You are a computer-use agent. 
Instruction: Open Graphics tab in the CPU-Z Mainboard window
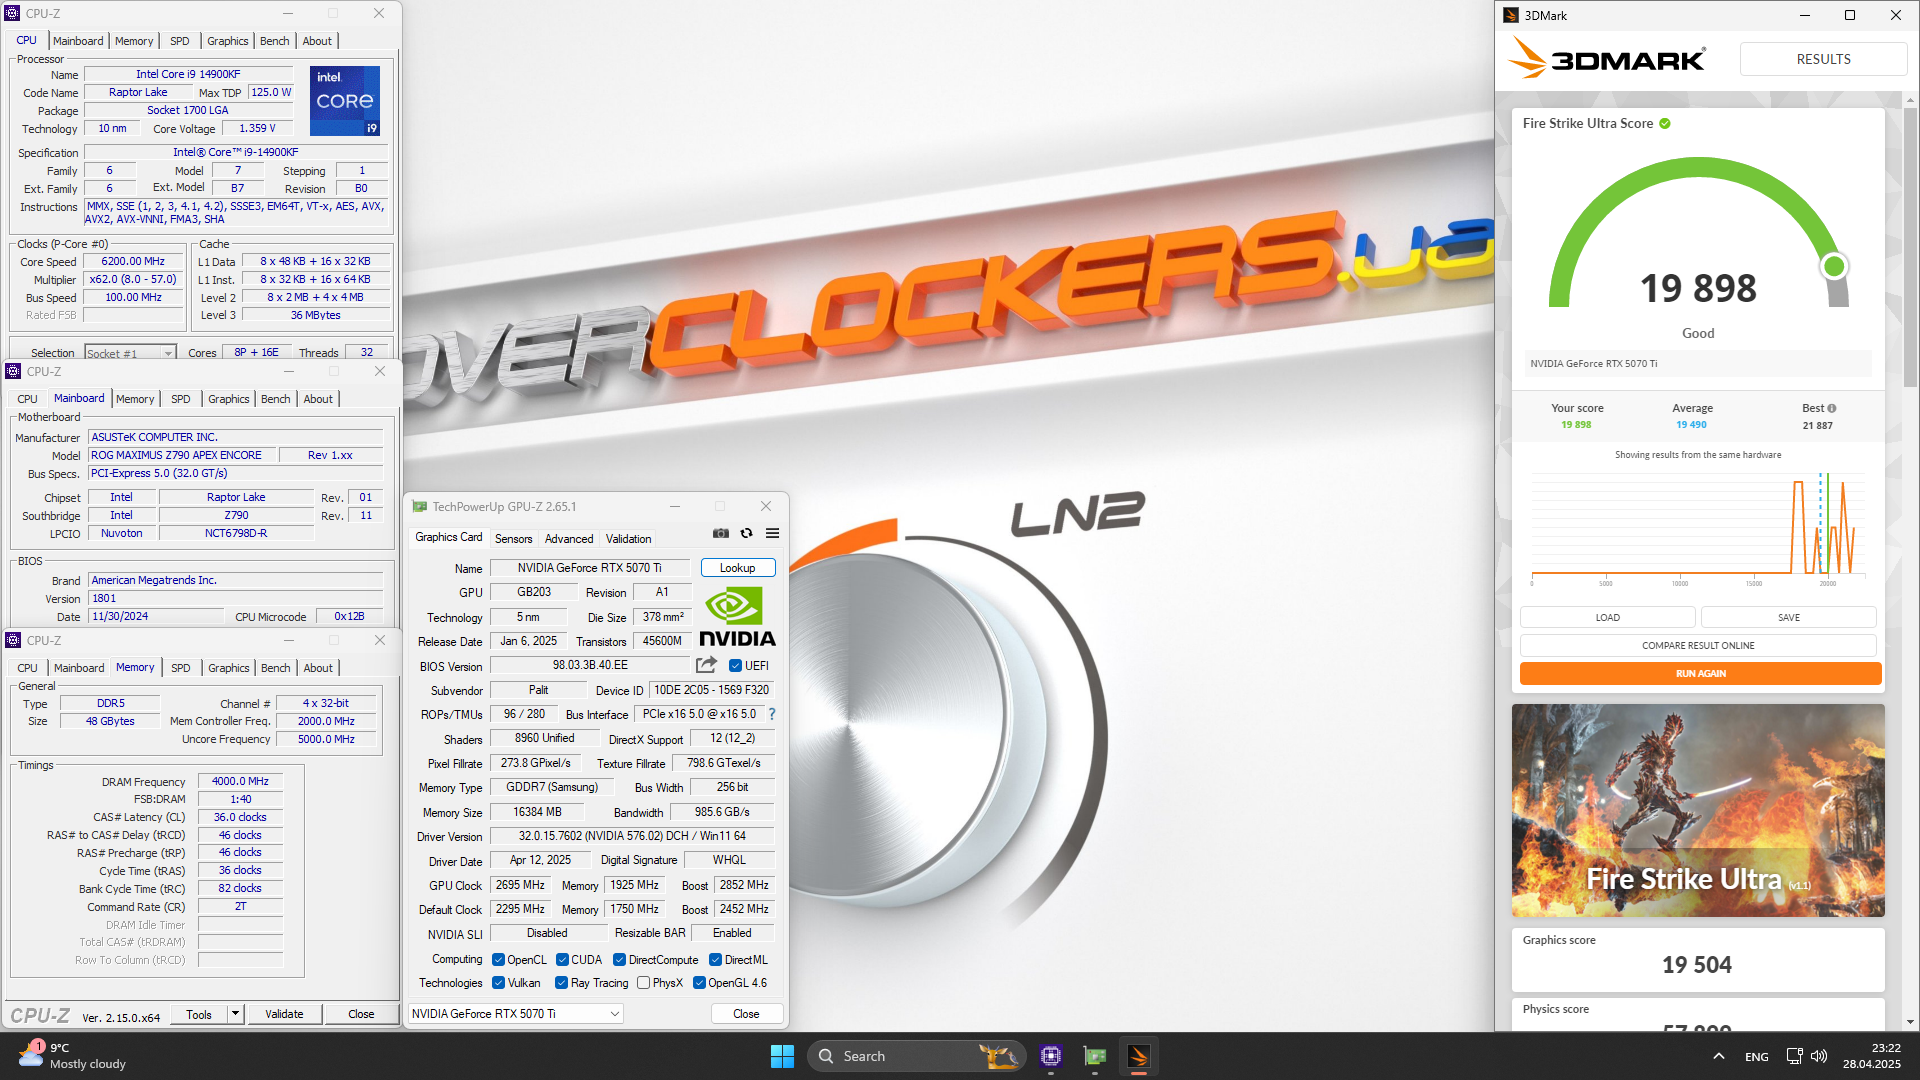[x=228, y=399]
